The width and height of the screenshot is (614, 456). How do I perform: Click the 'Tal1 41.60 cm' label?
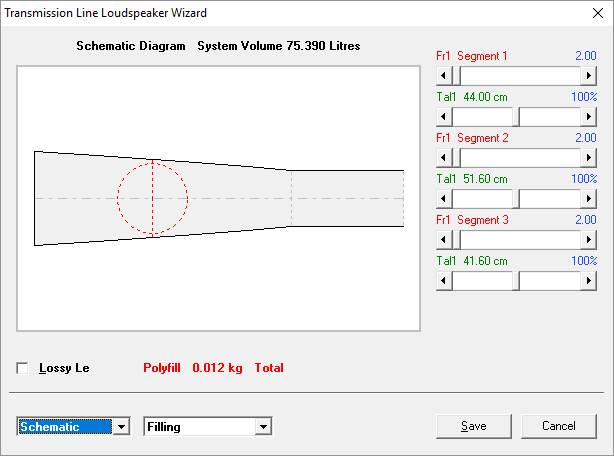click(x=472, y=261)
